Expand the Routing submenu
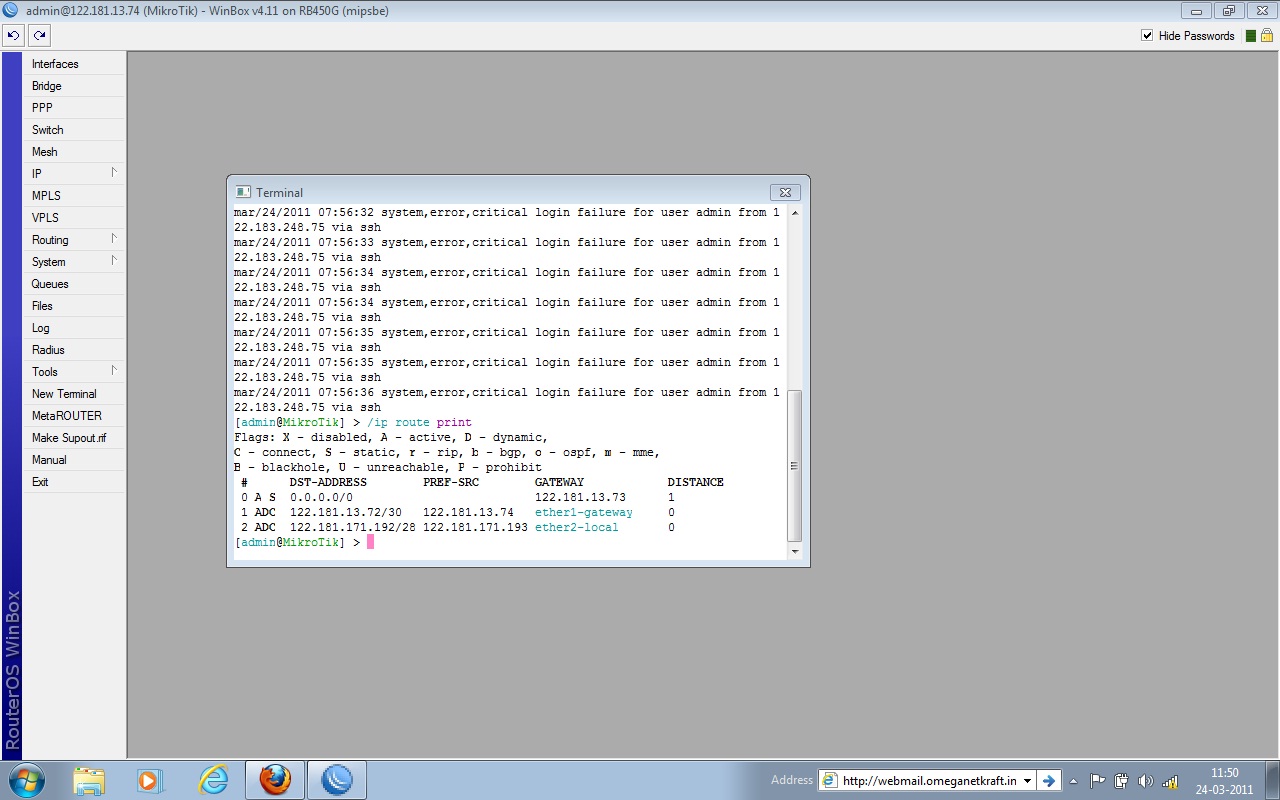Screen dimensions: 1280x800 coord(75,240)
